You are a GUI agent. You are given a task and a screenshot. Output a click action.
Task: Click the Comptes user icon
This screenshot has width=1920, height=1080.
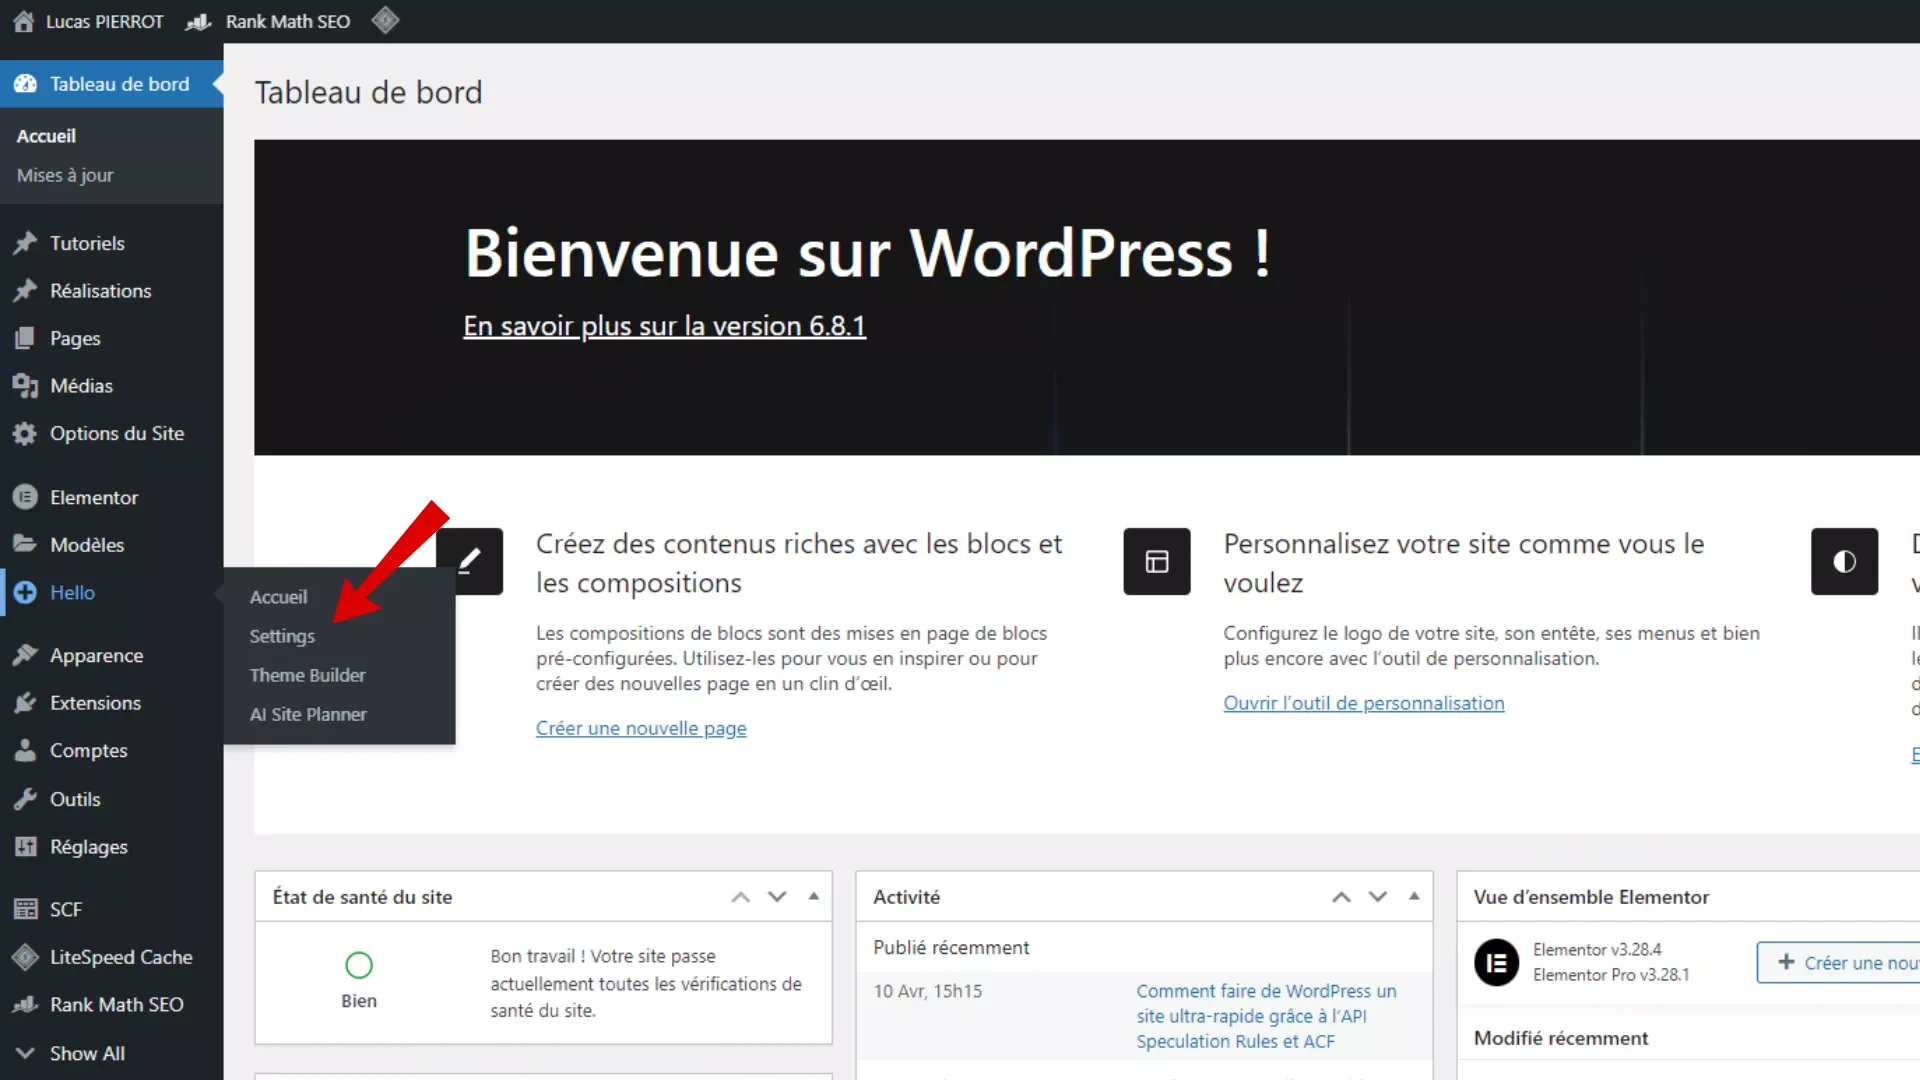point(25,750)
